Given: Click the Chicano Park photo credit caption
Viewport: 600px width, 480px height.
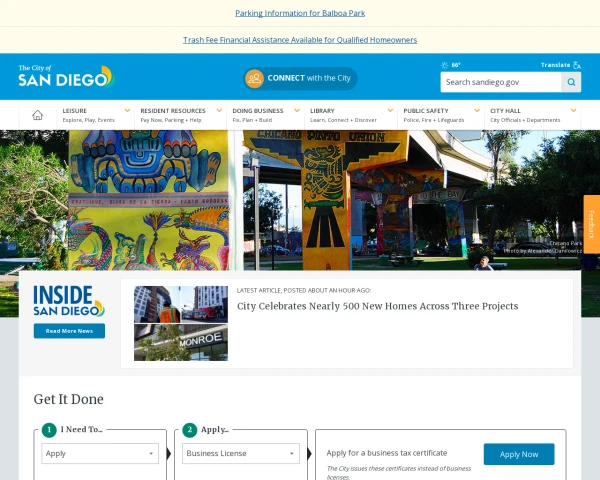Looking at the screenshot, I should (543, 247).
